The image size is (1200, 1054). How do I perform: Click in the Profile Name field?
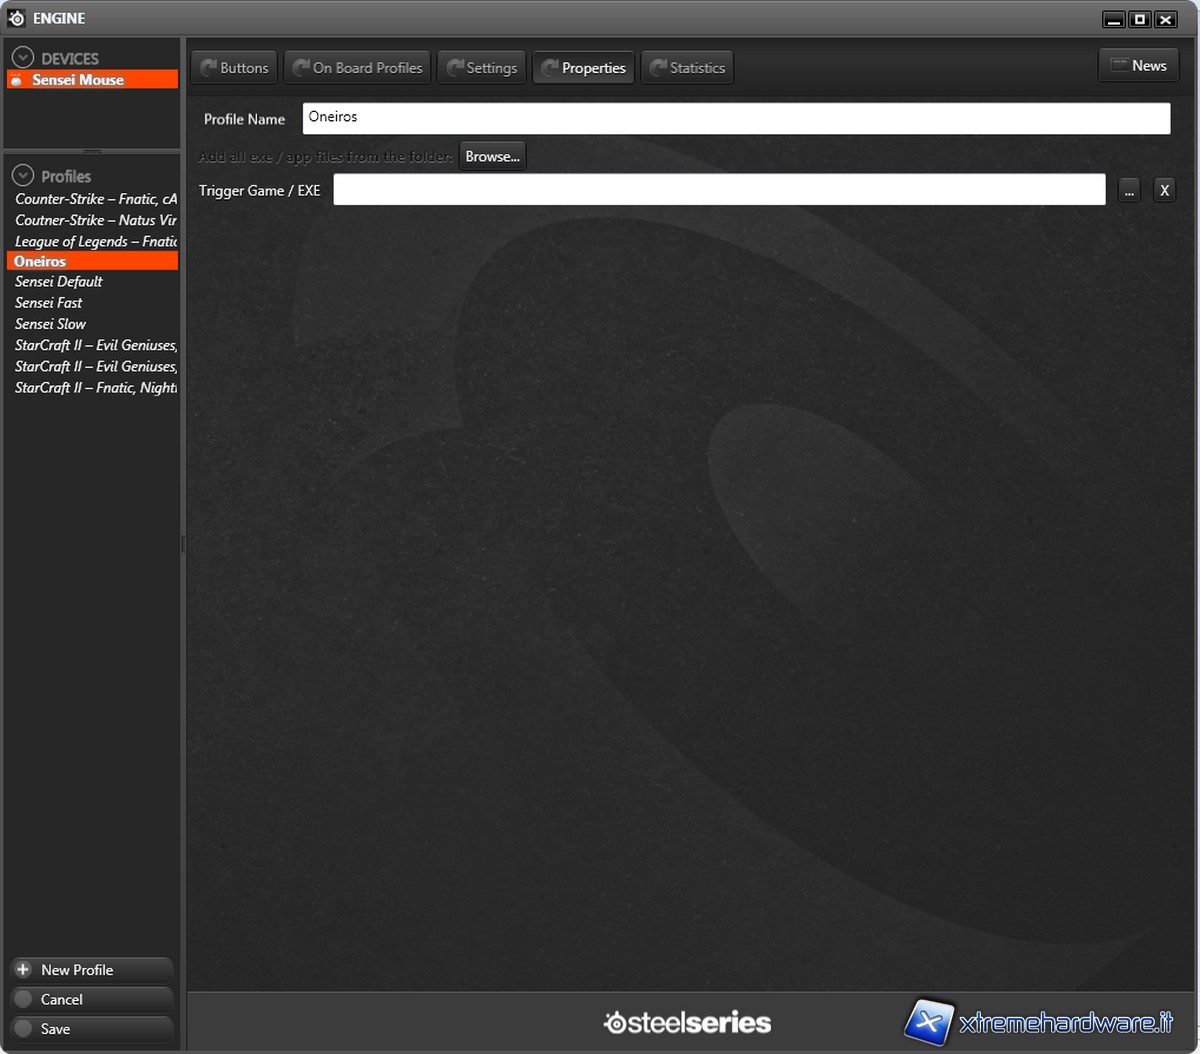point(736,118)
